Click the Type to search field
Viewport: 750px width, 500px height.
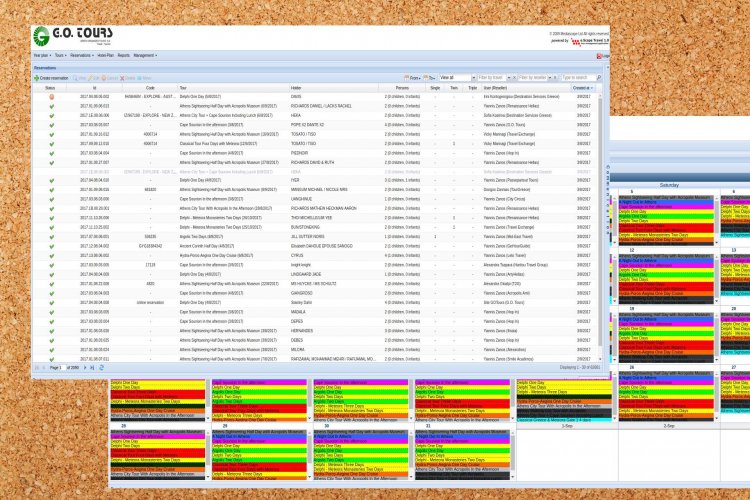point(578,78)
